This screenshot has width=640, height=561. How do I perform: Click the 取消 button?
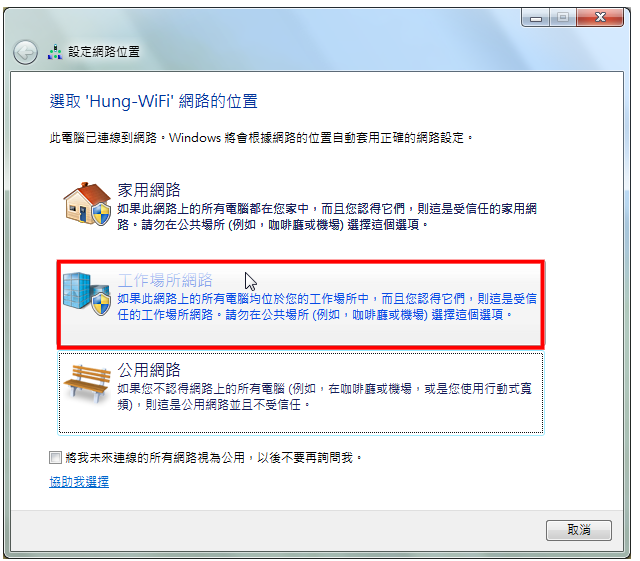coord(579,530)
